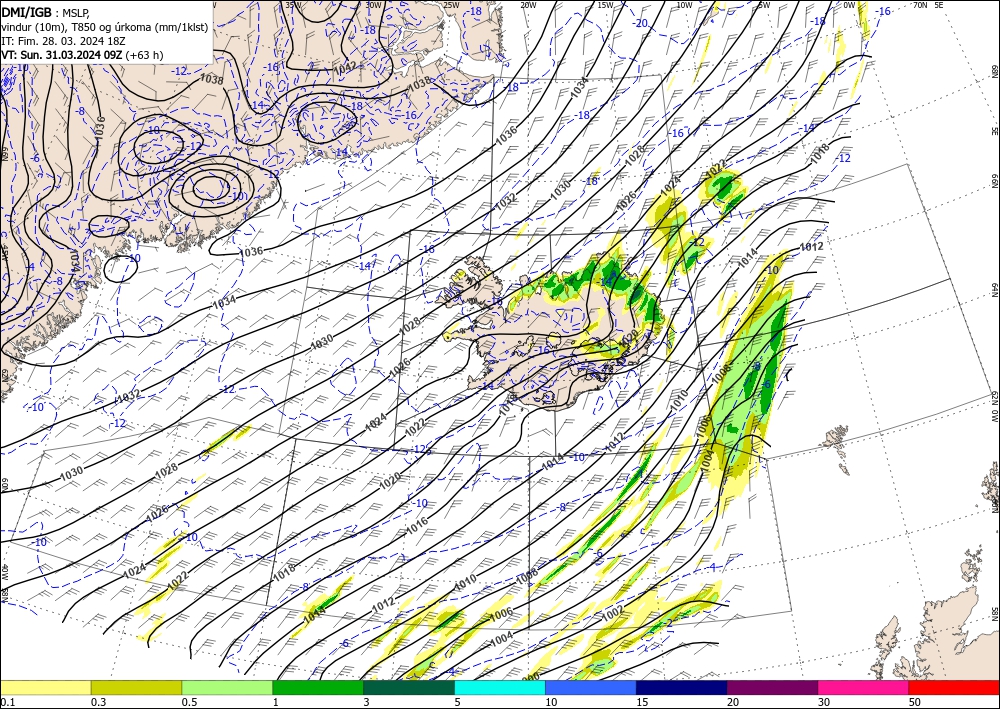Click the blue 10 to 15 legend band
Screen dimensions: 1000x709
591,687
